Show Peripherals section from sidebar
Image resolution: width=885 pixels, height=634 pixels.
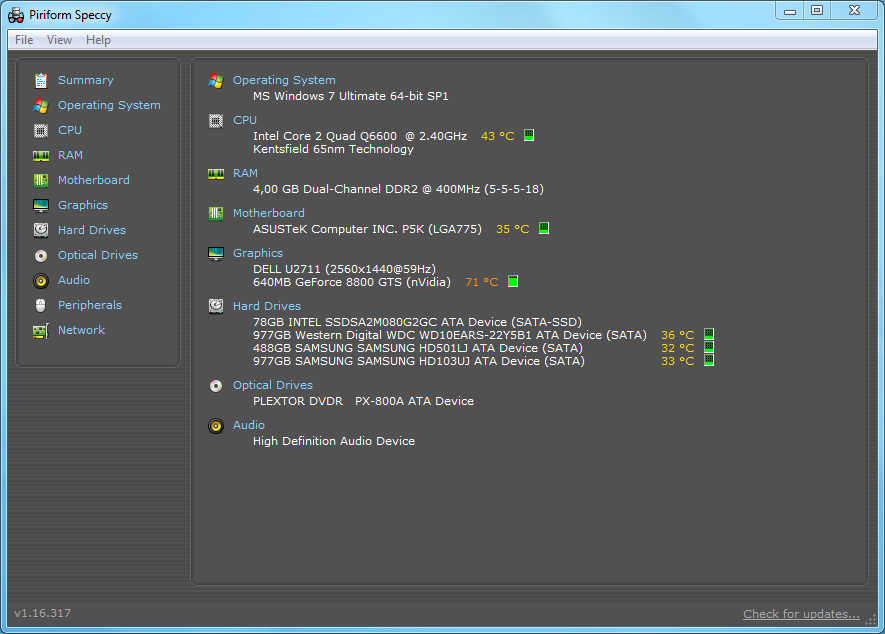[x=90, y=305]
